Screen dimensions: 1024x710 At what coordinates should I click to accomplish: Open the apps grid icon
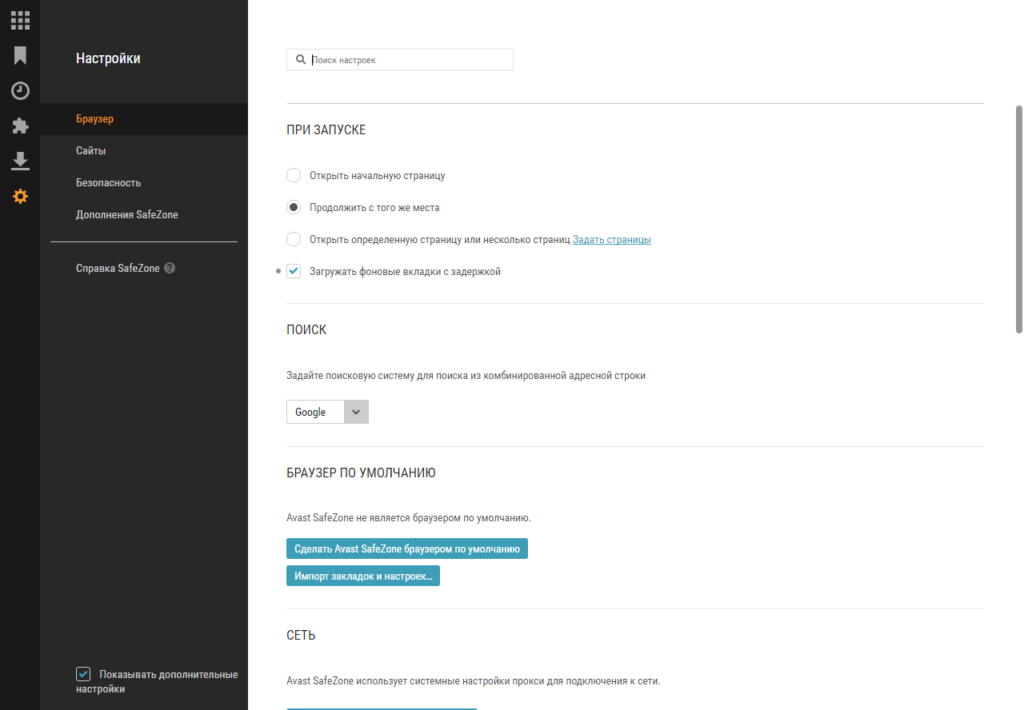(20, 20)
